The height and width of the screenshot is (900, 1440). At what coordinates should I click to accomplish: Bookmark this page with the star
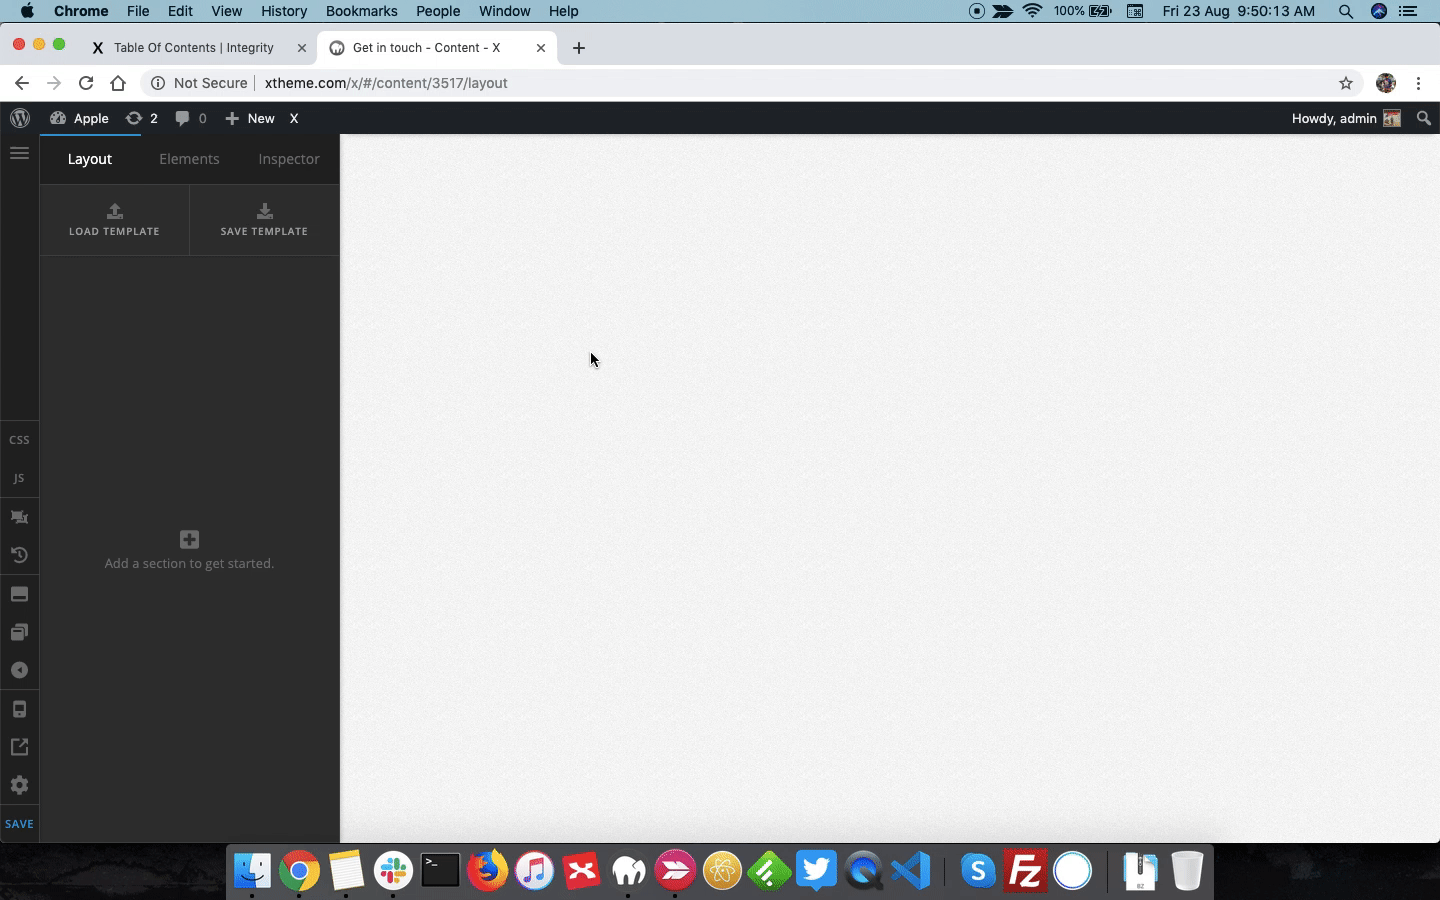[x=1346, y=83]
